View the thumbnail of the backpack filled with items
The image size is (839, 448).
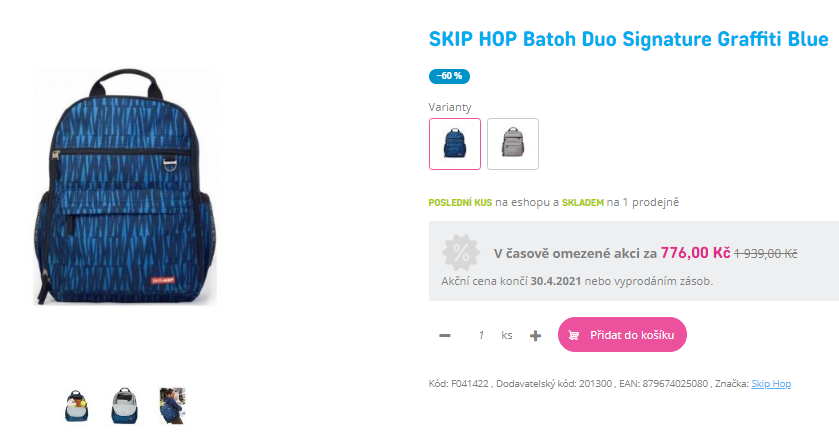tap(77, 406)
